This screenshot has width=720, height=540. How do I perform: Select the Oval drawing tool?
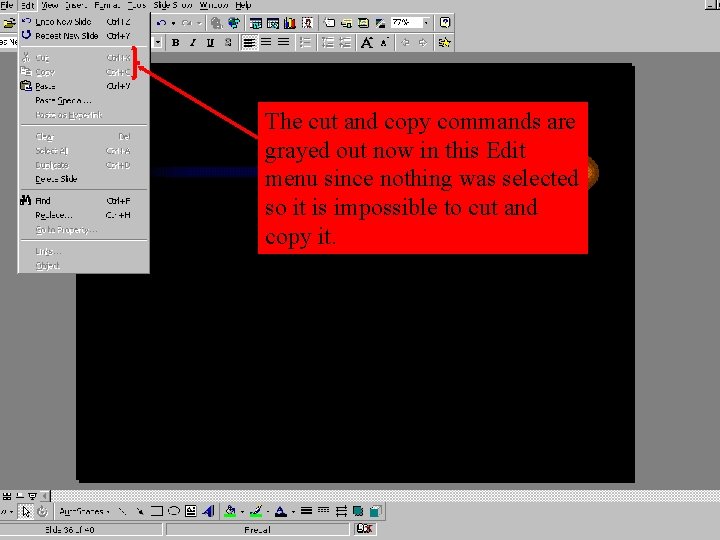point(174,511)
